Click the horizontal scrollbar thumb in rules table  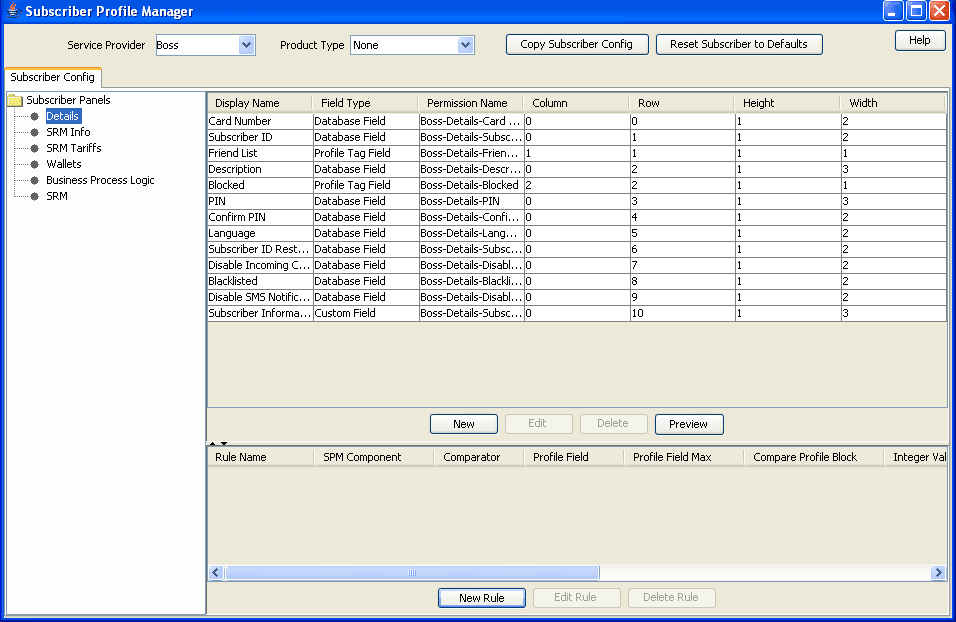pos(413,573)
